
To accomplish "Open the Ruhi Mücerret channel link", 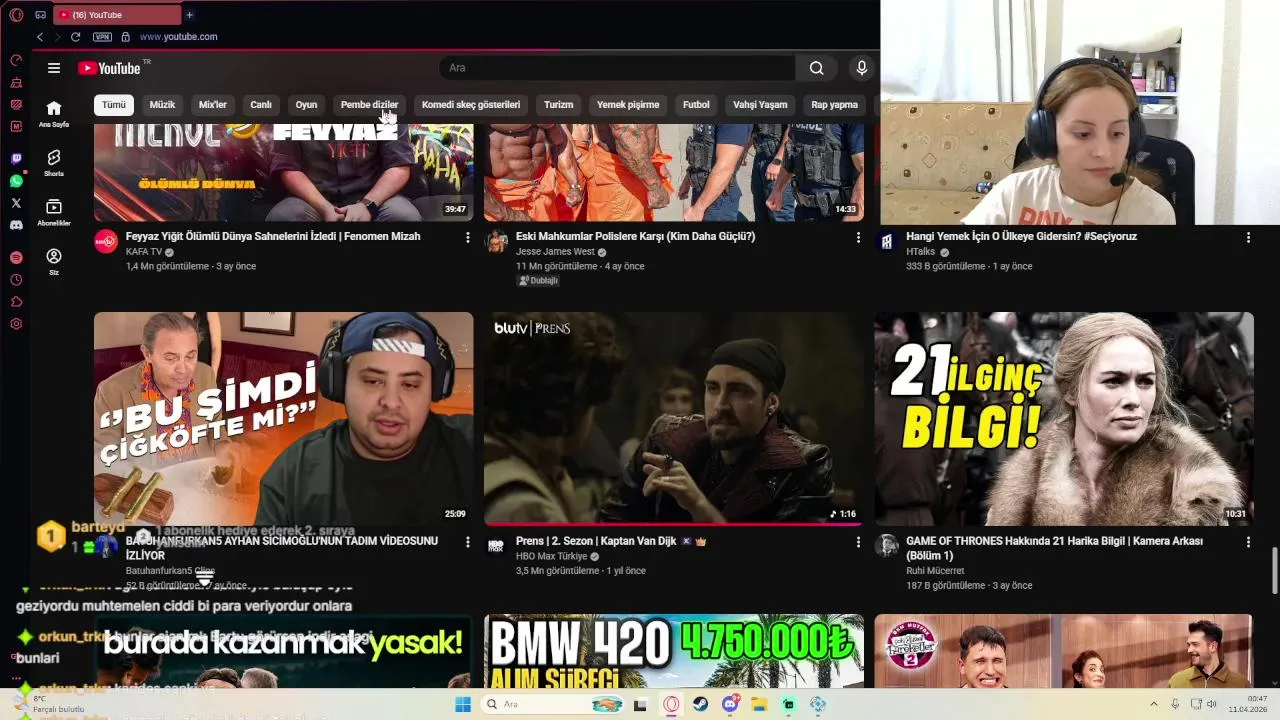I will [x=935, y=571].
